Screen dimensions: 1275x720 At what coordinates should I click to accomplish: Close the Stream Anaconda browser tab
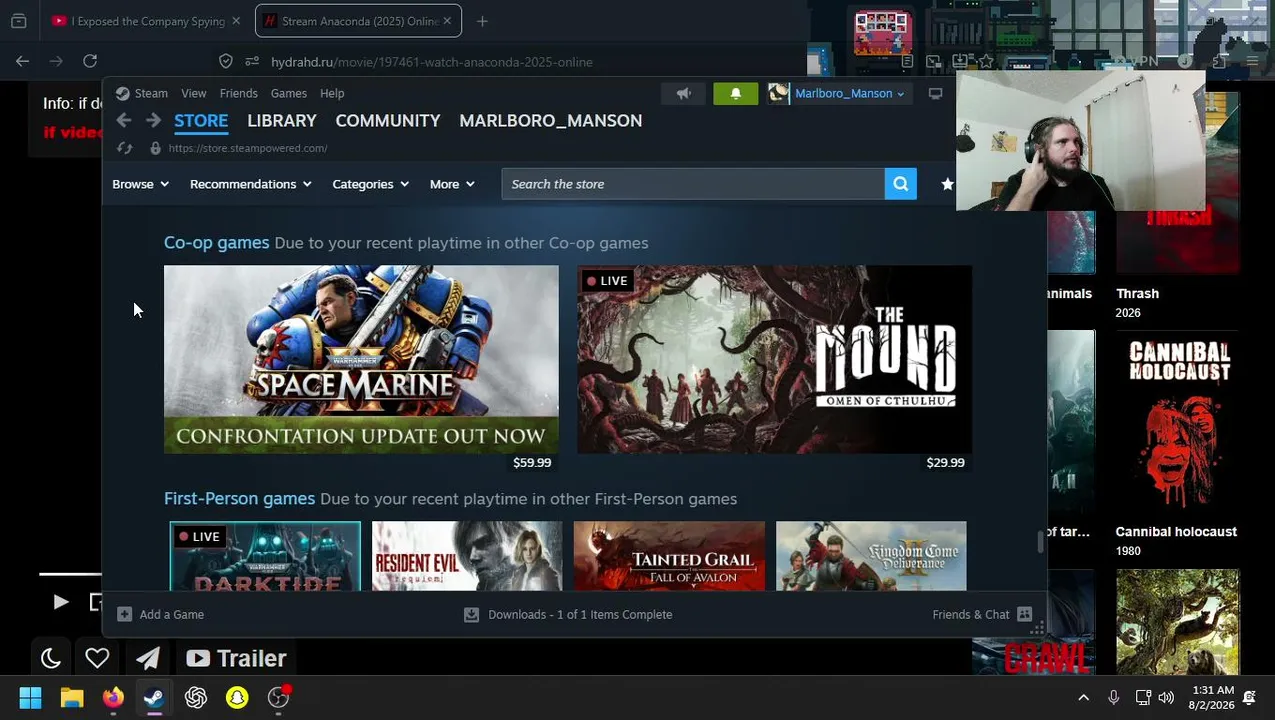pos(447,21)
